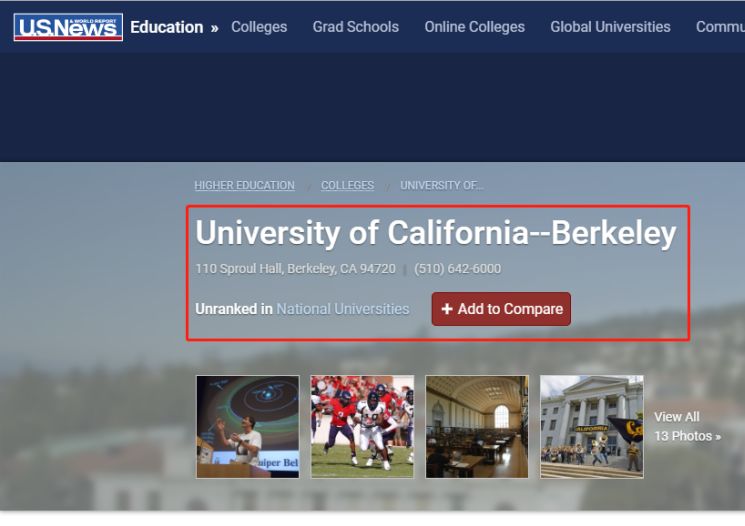Open the Education section link
This screenshot has height=526, width=745.
(166, 27)
